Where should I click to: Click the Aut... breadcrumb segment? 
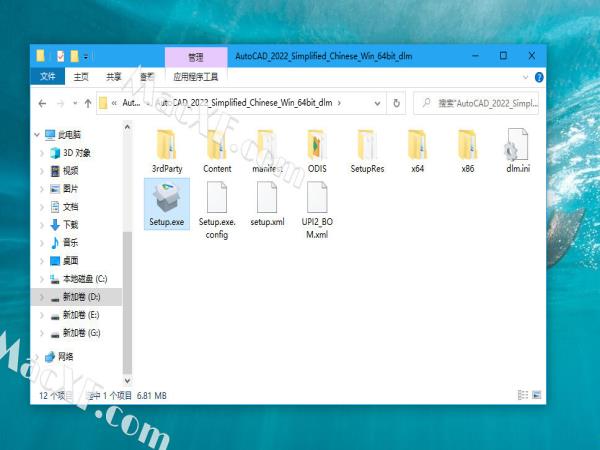click(x=131, y=103)
